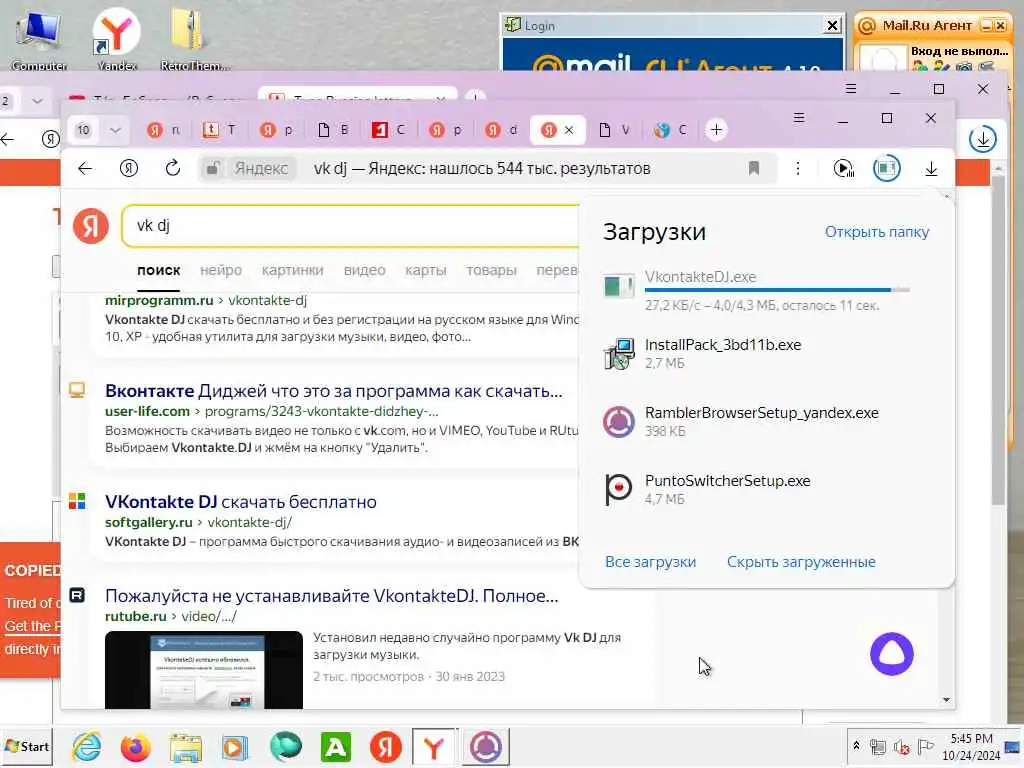Show hidden system tray icons

[x=856, y=745]
